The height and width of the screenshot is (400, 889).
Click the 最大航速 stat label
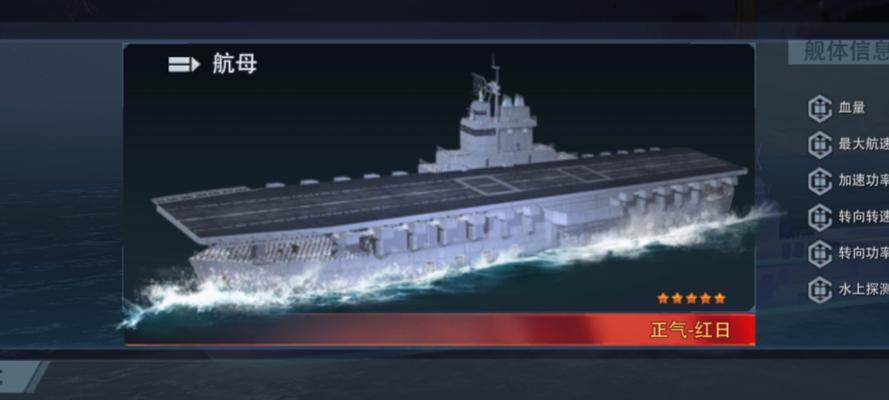(x=863, y=144)
